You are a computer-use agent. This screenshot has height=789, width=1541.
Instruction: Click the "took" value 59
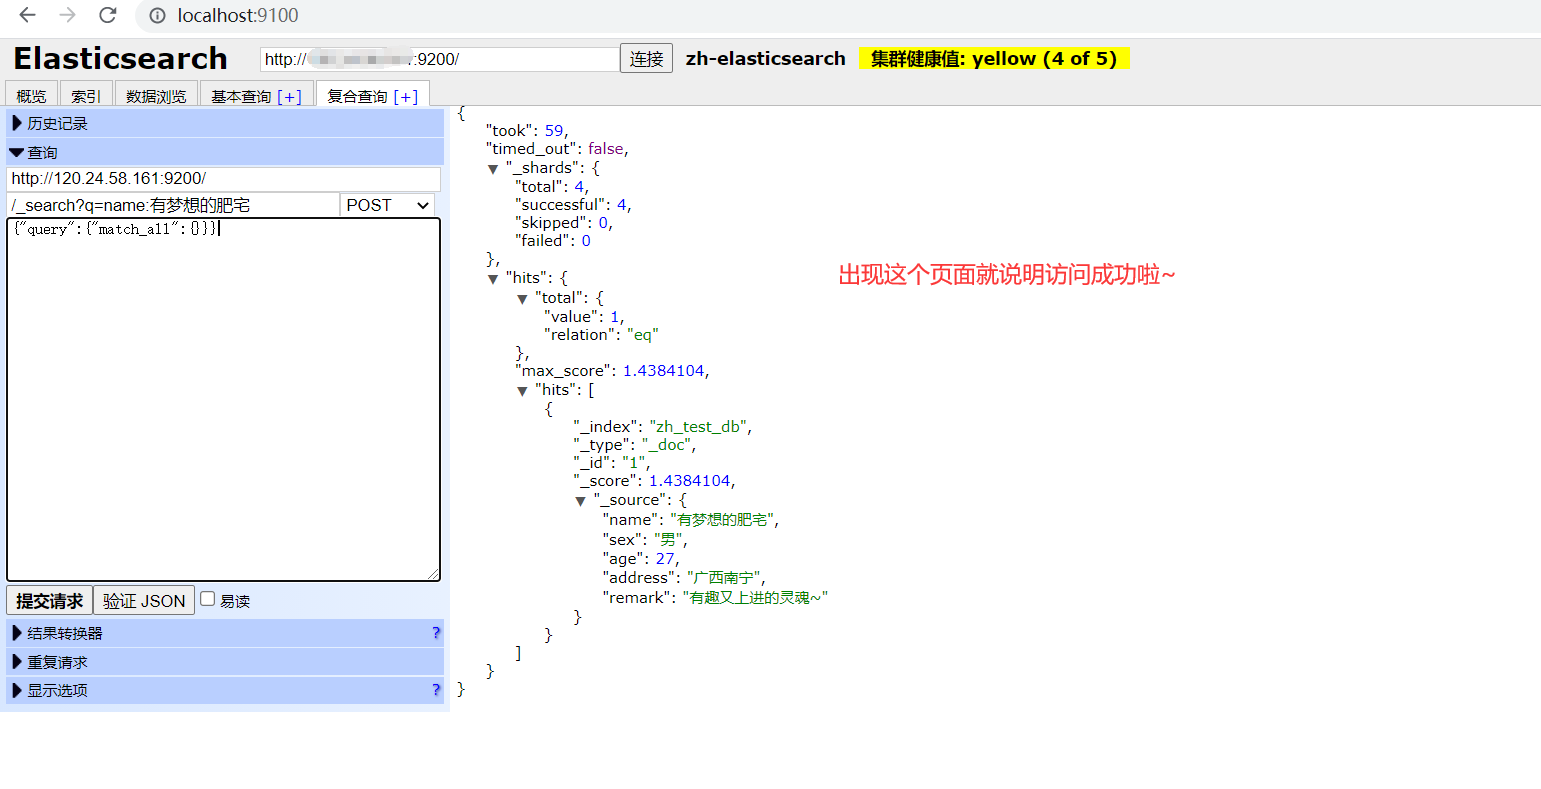point(554,131)
